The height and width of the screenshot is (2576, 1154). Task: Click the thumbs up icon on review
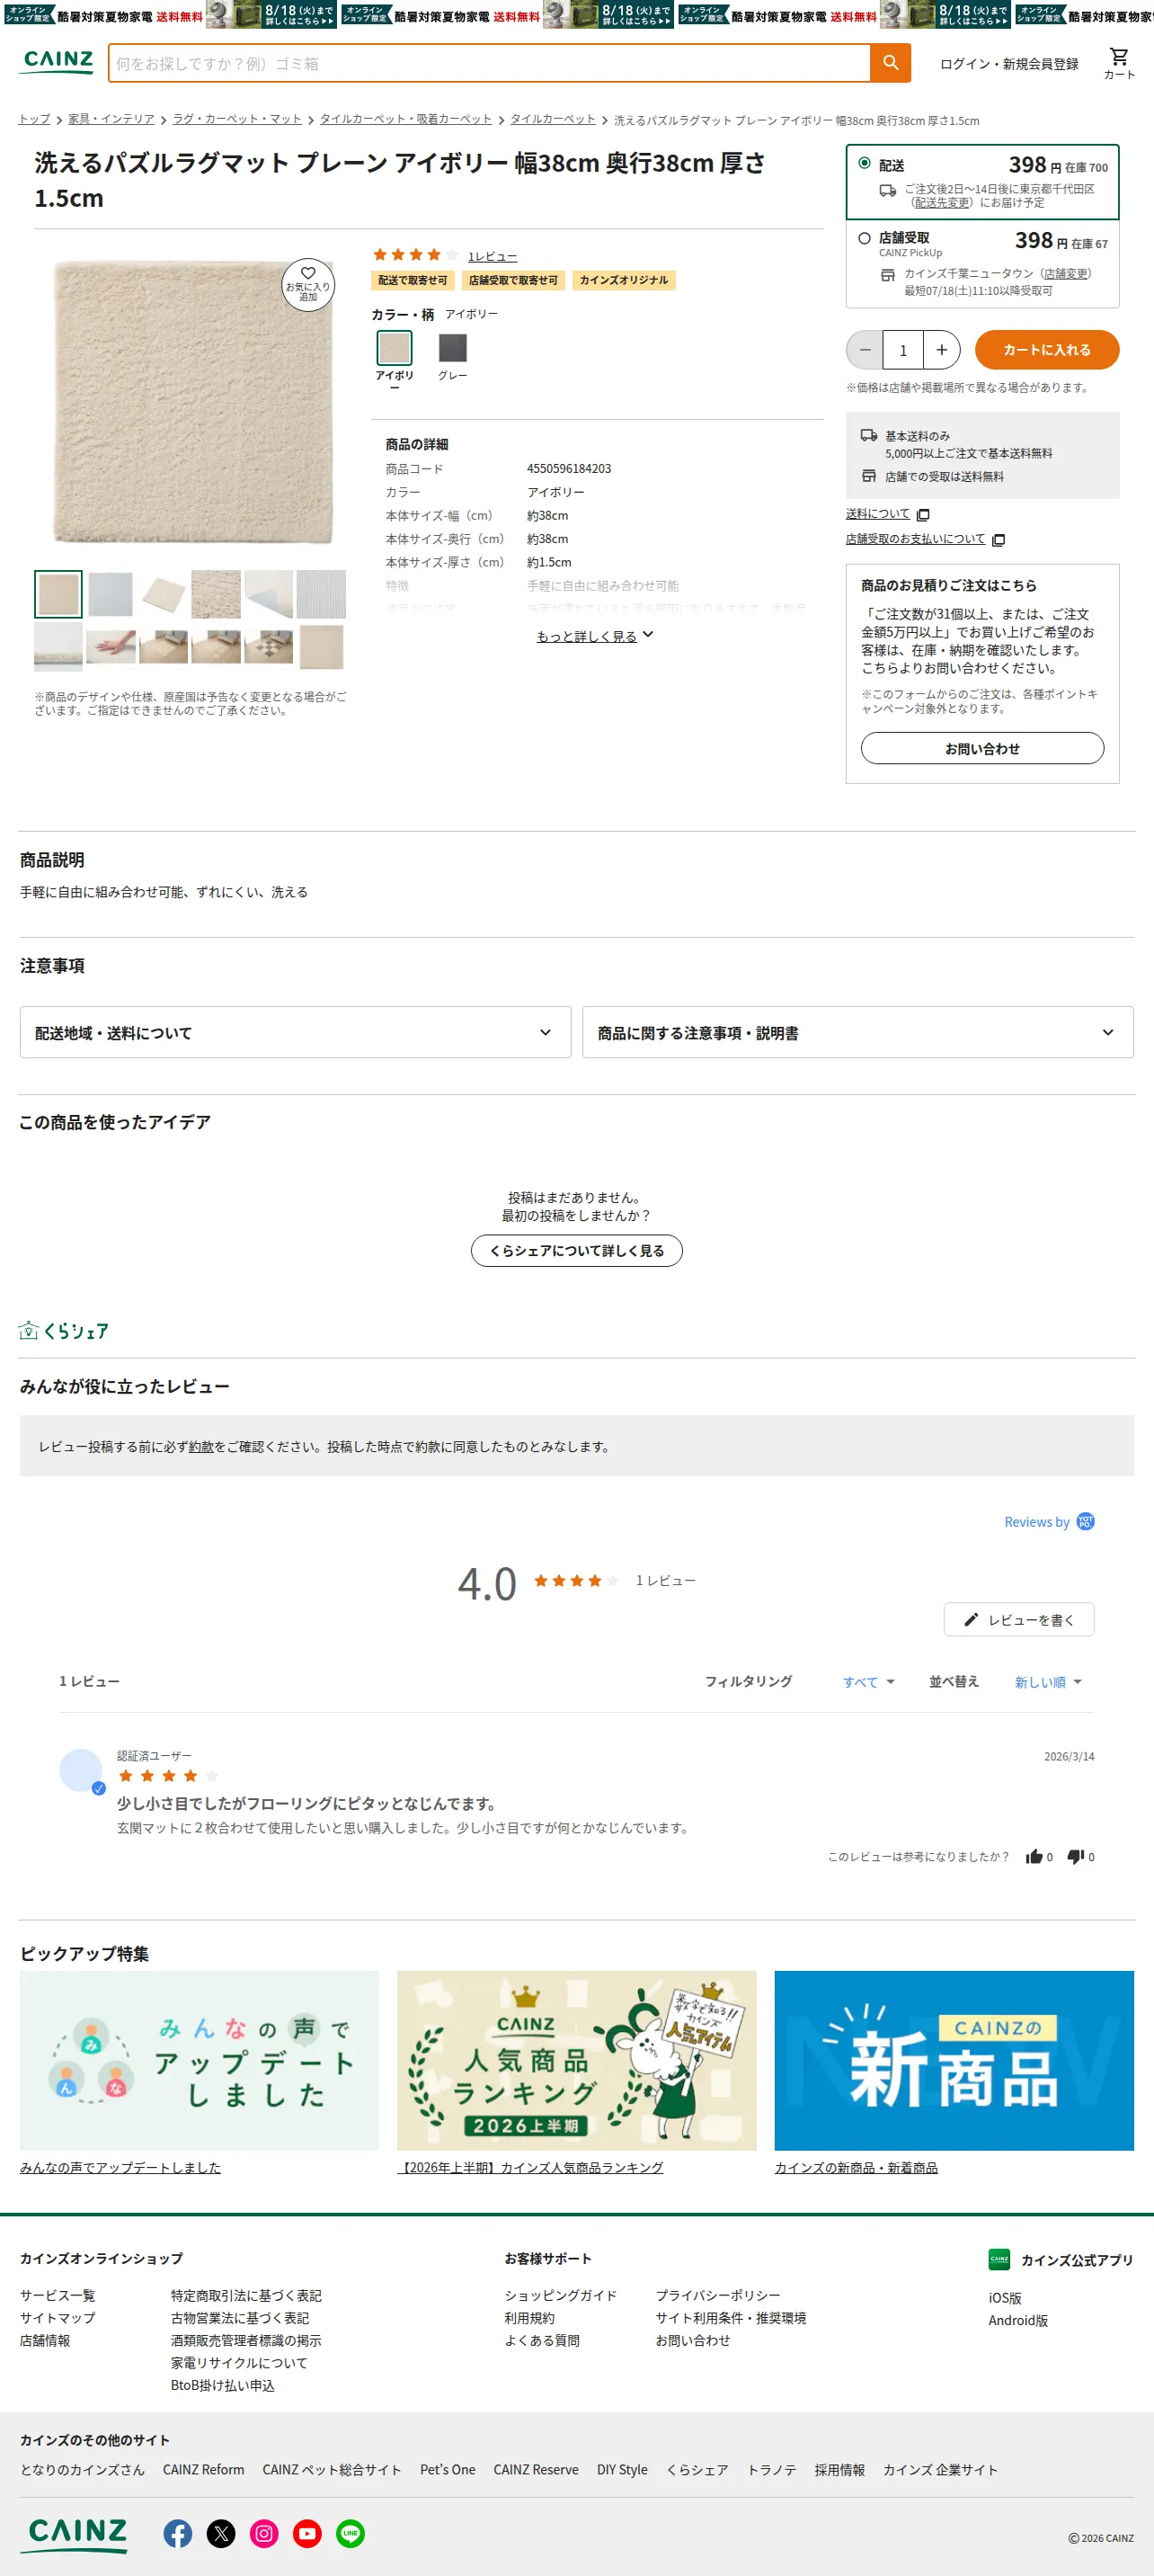click(1034, 1856)
